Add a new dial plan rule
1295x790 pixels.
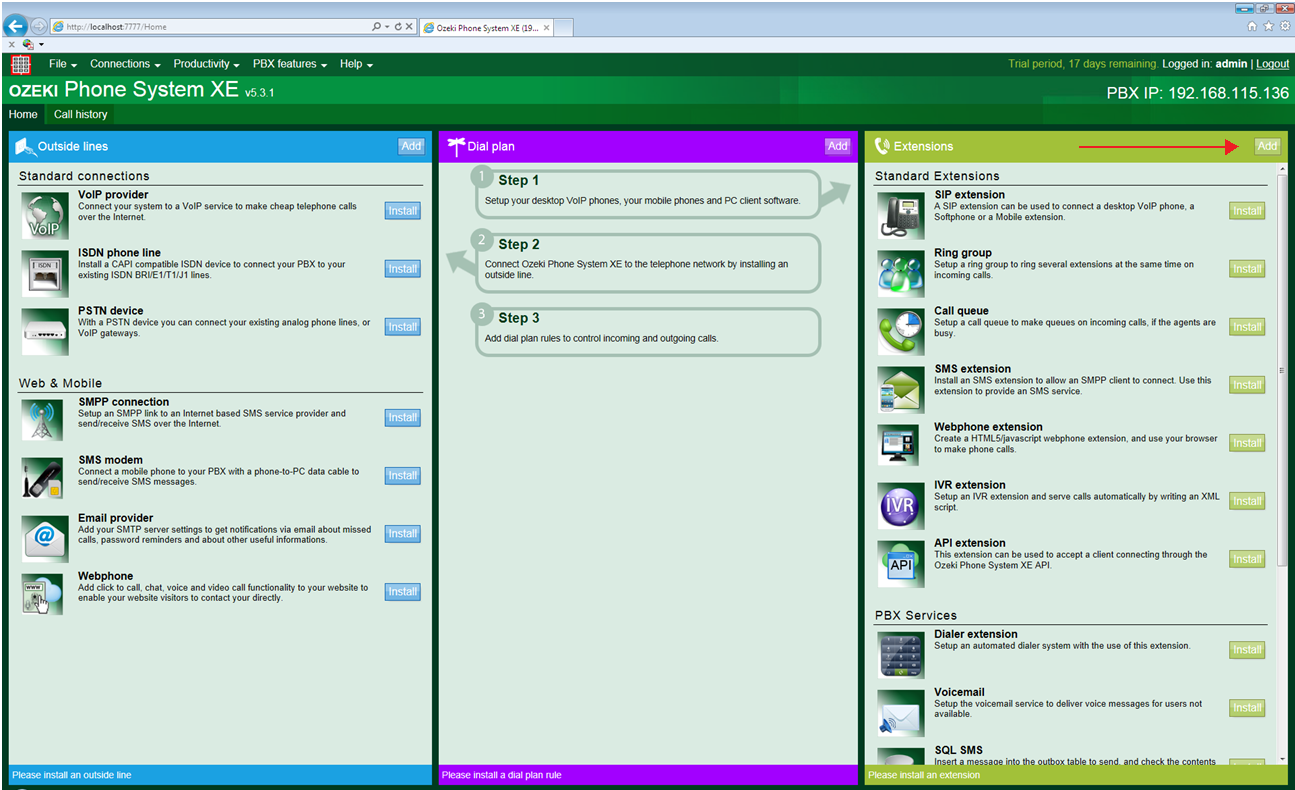pyautogui.click(x=838, y=146)
